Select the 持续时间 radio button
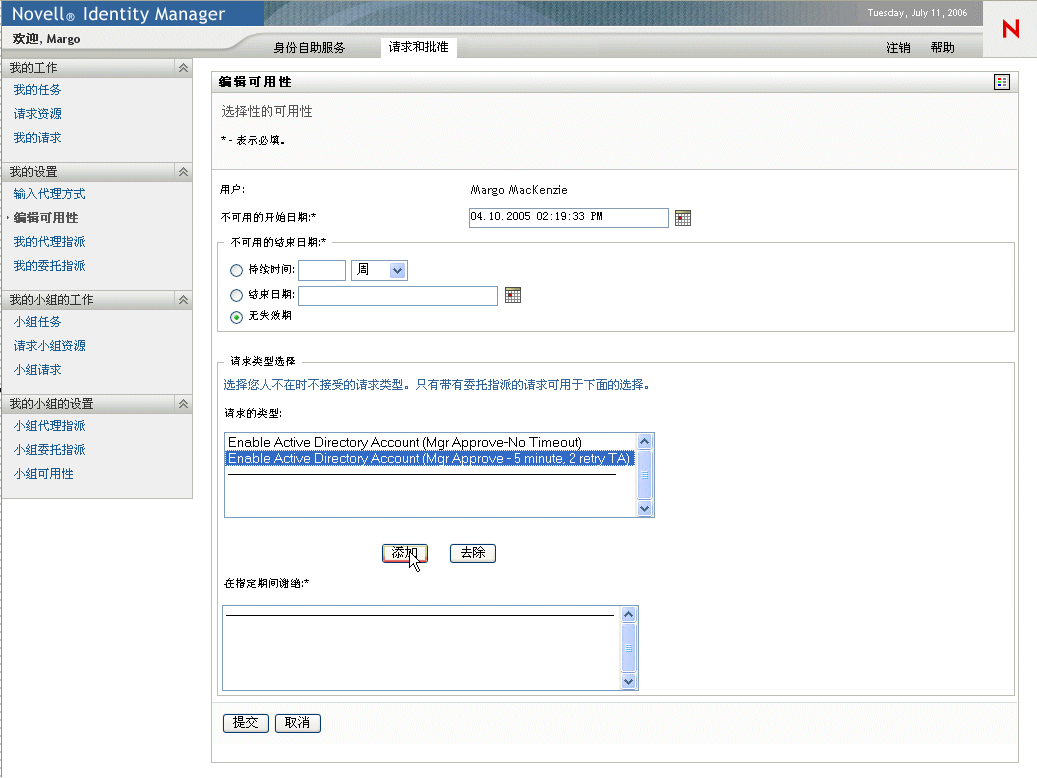 click(236, 271)
